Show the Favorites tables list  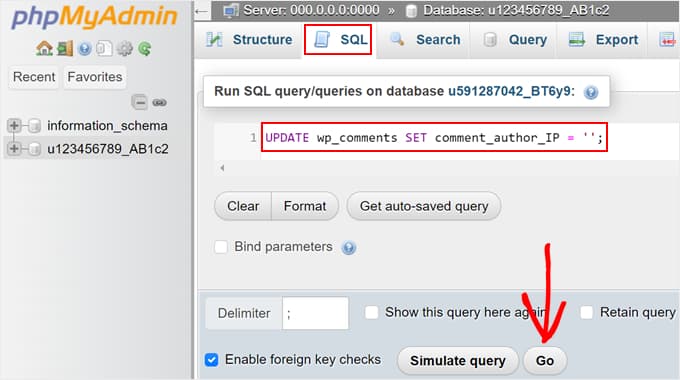tap(95, 77)
